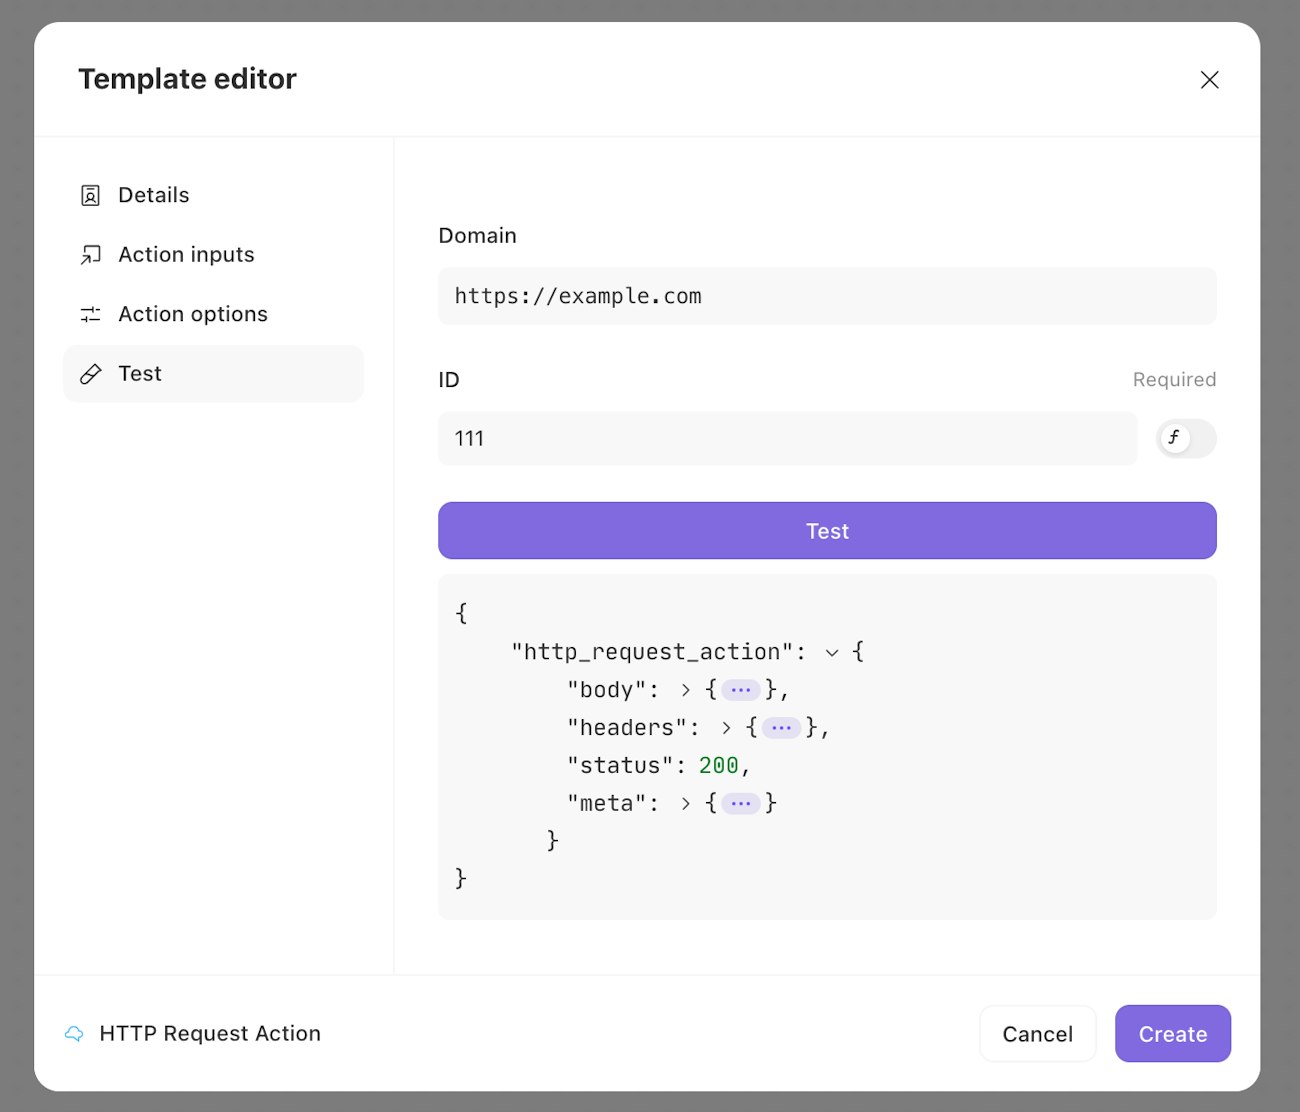This screenshot has height=1112, width=1300.
Task: Click the HTTP Request Action cloud icon
Action: point(74,1034)
